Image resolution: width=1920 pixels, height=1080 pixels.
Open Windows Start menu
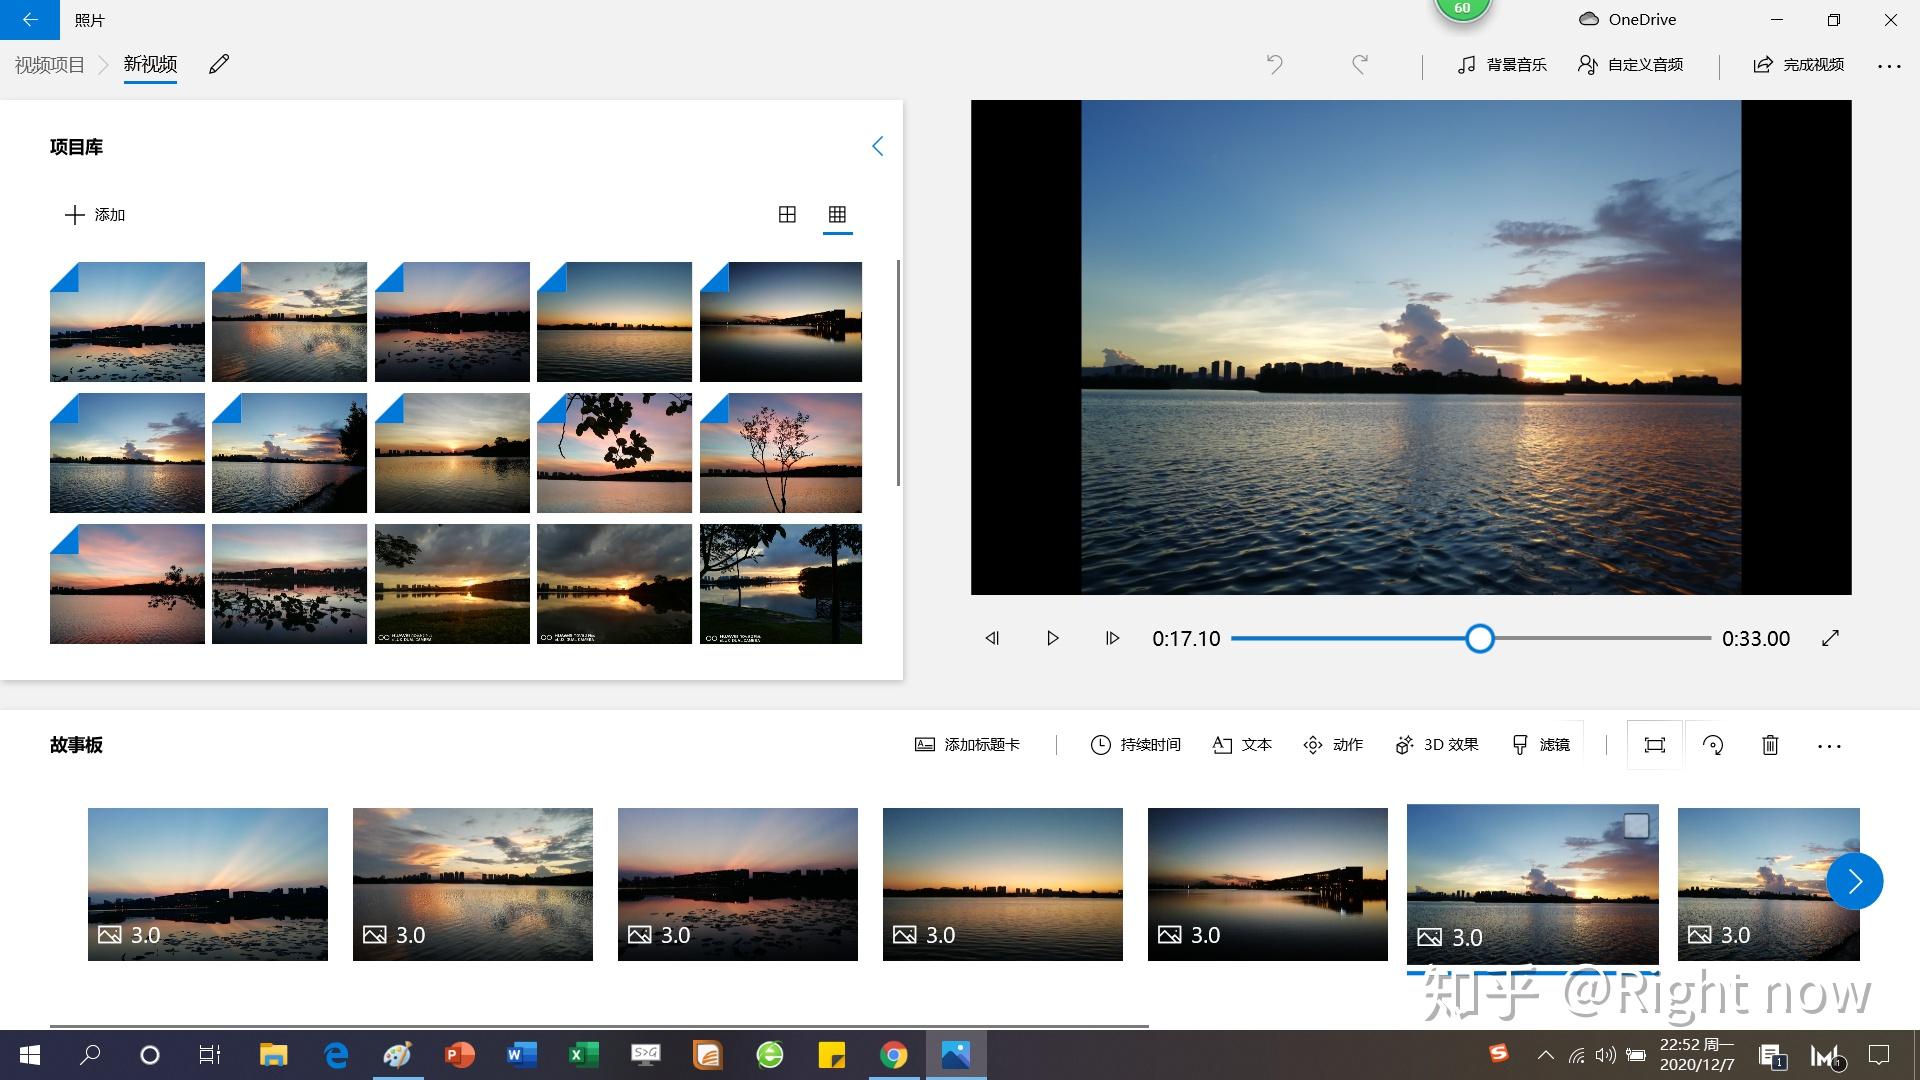tap(30, 1055)
